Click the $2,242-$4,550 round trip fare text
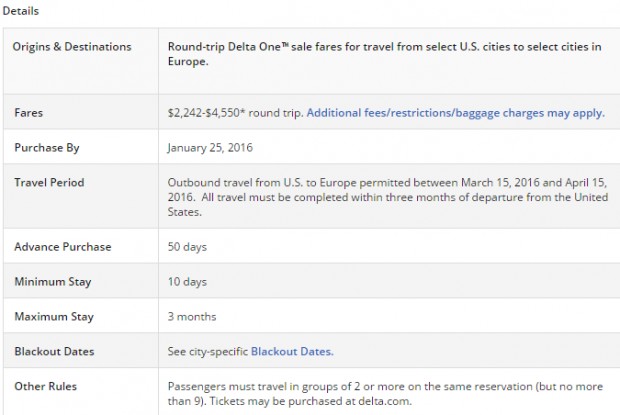Viewport: 620px width, 415px height. click(235, 113)
